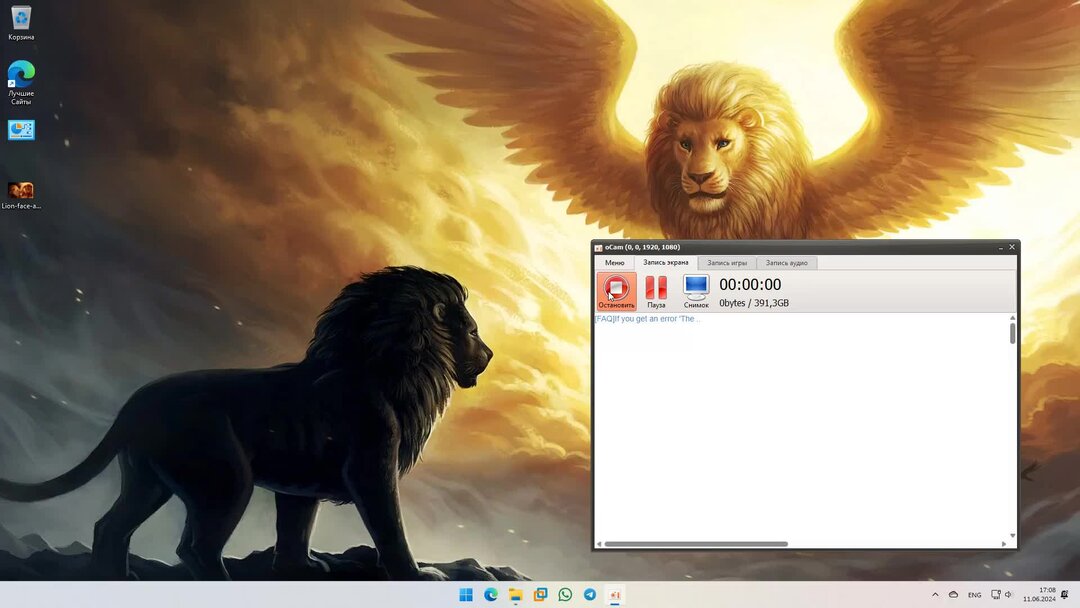Open the Меню tab in oCam

click(614, 263)
